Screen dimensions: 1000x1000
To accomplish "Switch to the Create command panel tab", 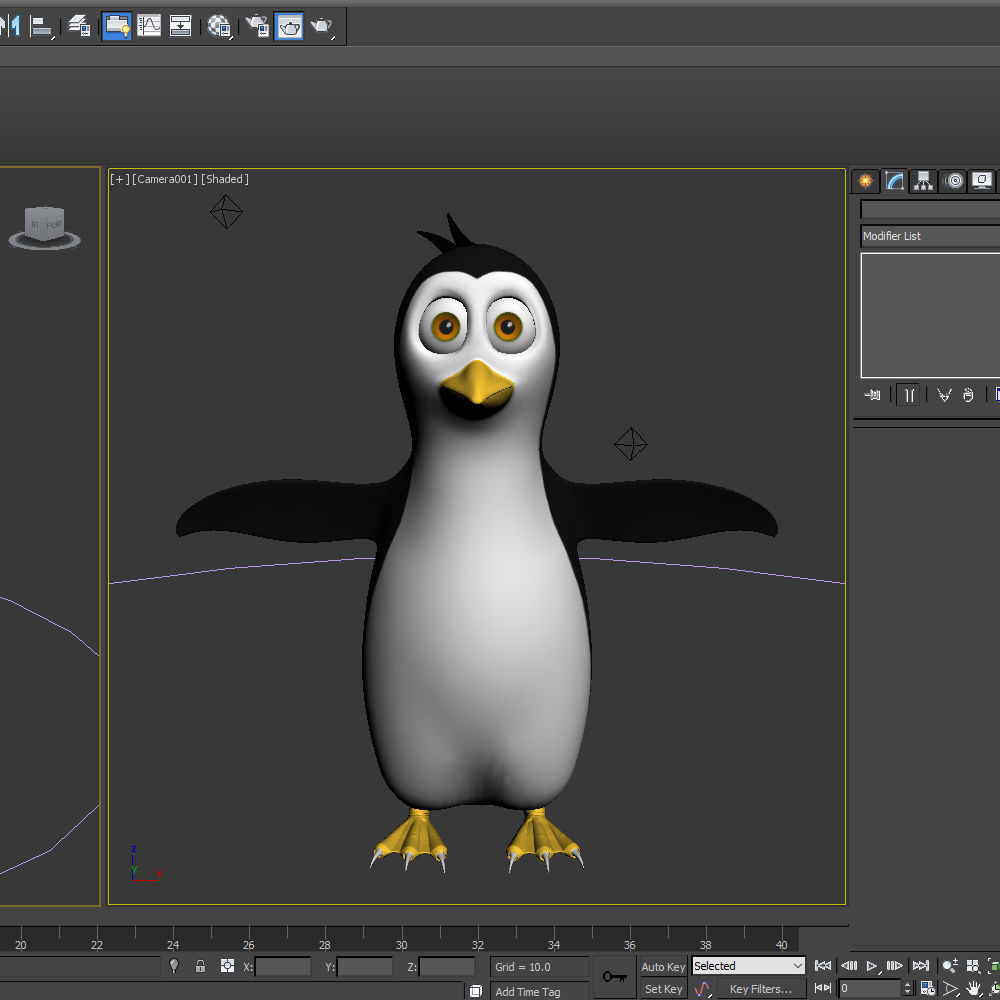I will 865,181.
